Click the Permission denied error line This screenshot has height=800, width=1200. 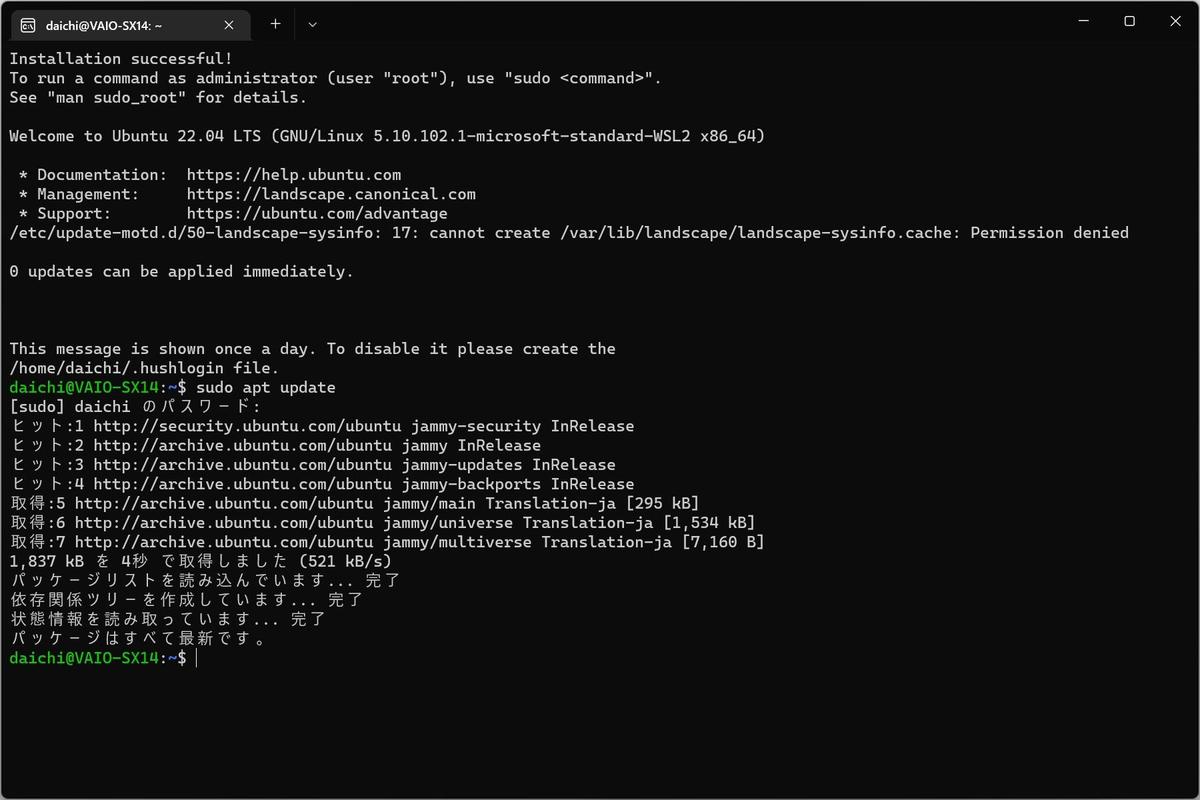(x=569, y=233)
